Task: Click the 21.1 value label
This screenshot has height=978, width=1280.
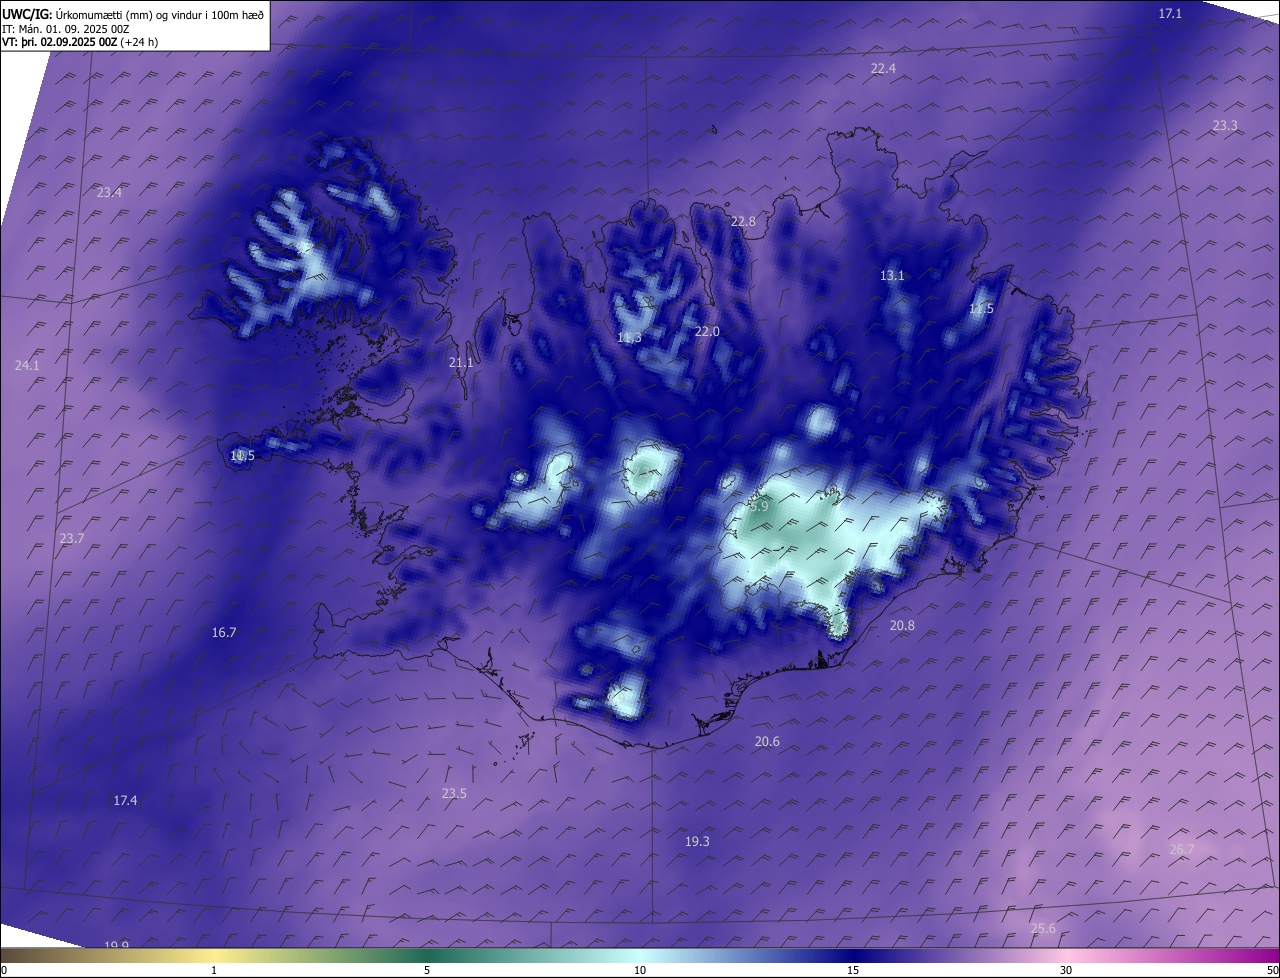Action: (x=461, y=363)
